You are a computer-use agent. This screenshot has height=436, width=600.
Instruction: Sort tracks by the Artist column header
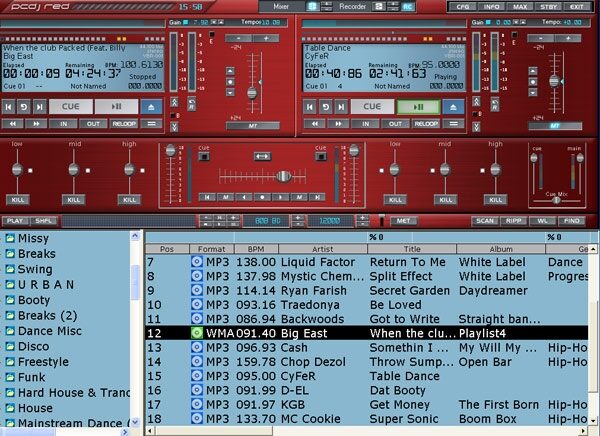tap(323, 249)
